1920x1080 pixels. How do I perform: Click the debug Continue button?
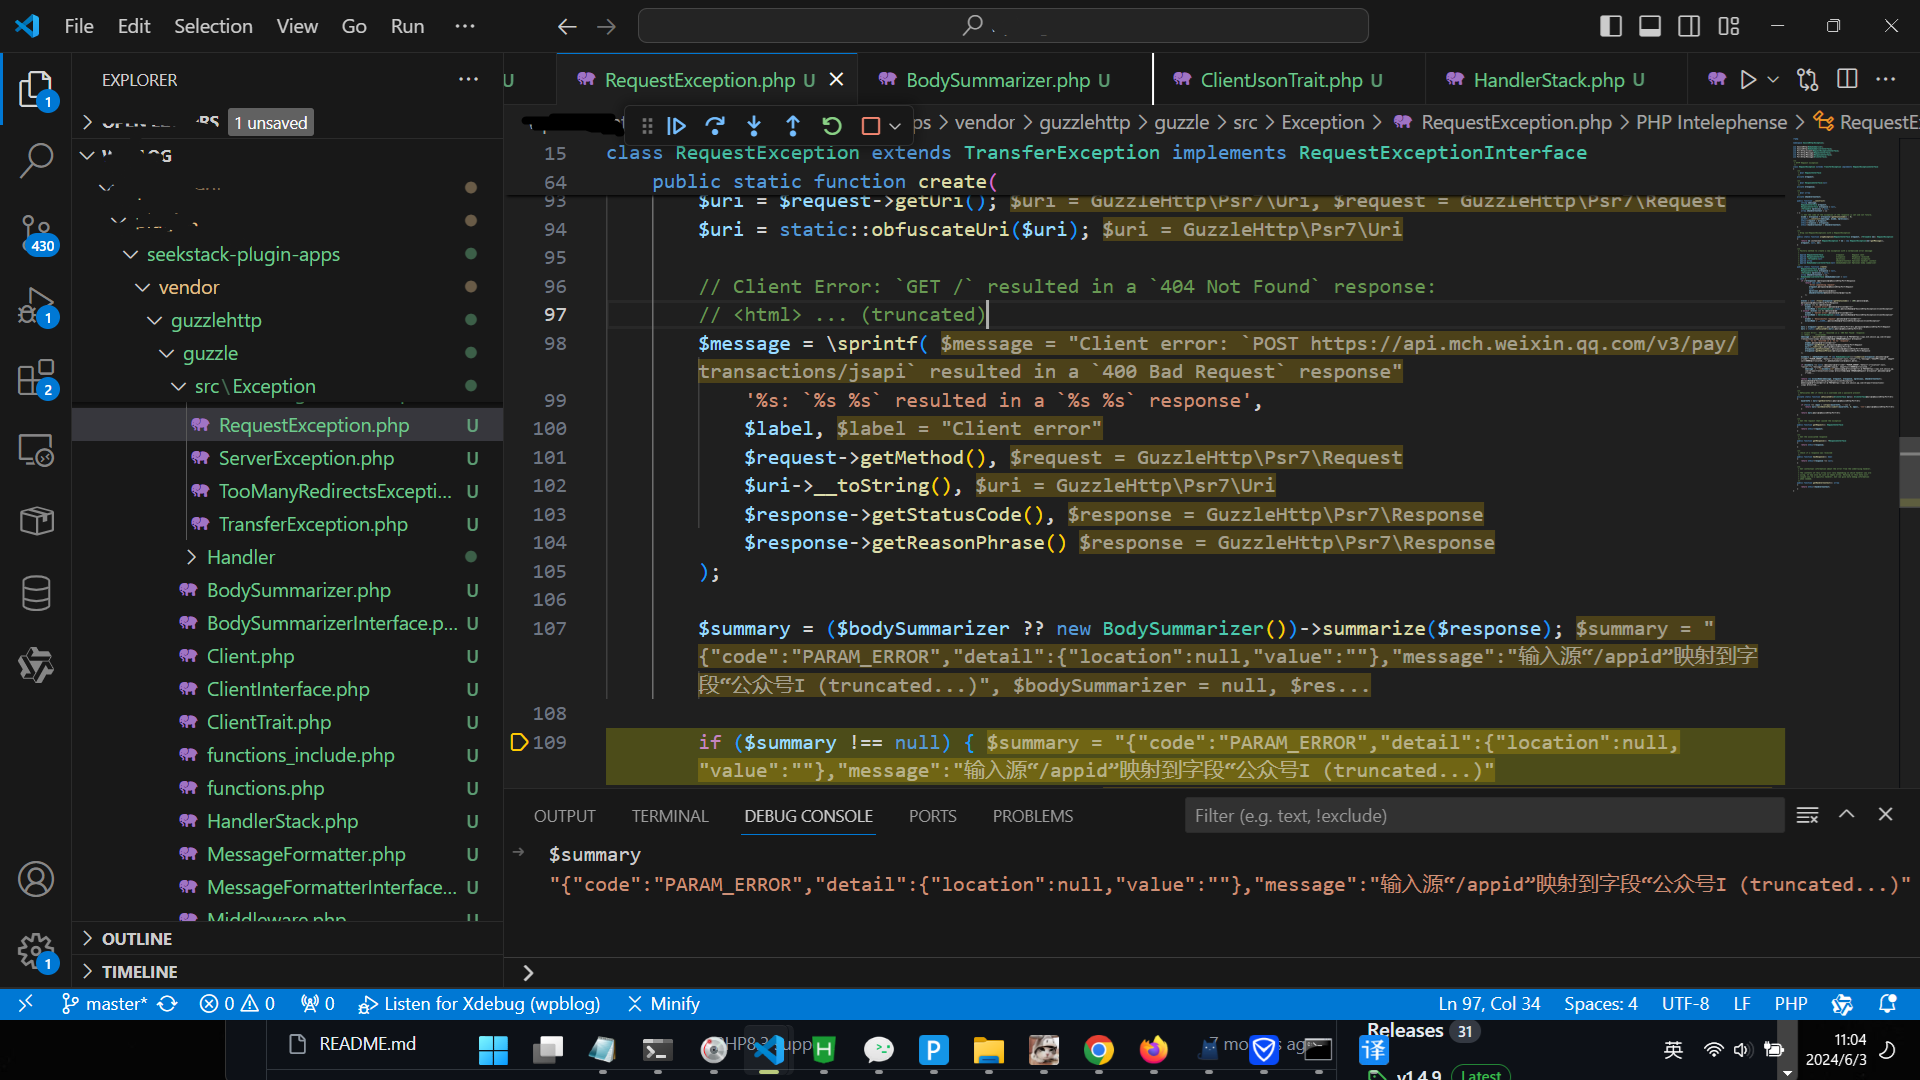[677, 126]
